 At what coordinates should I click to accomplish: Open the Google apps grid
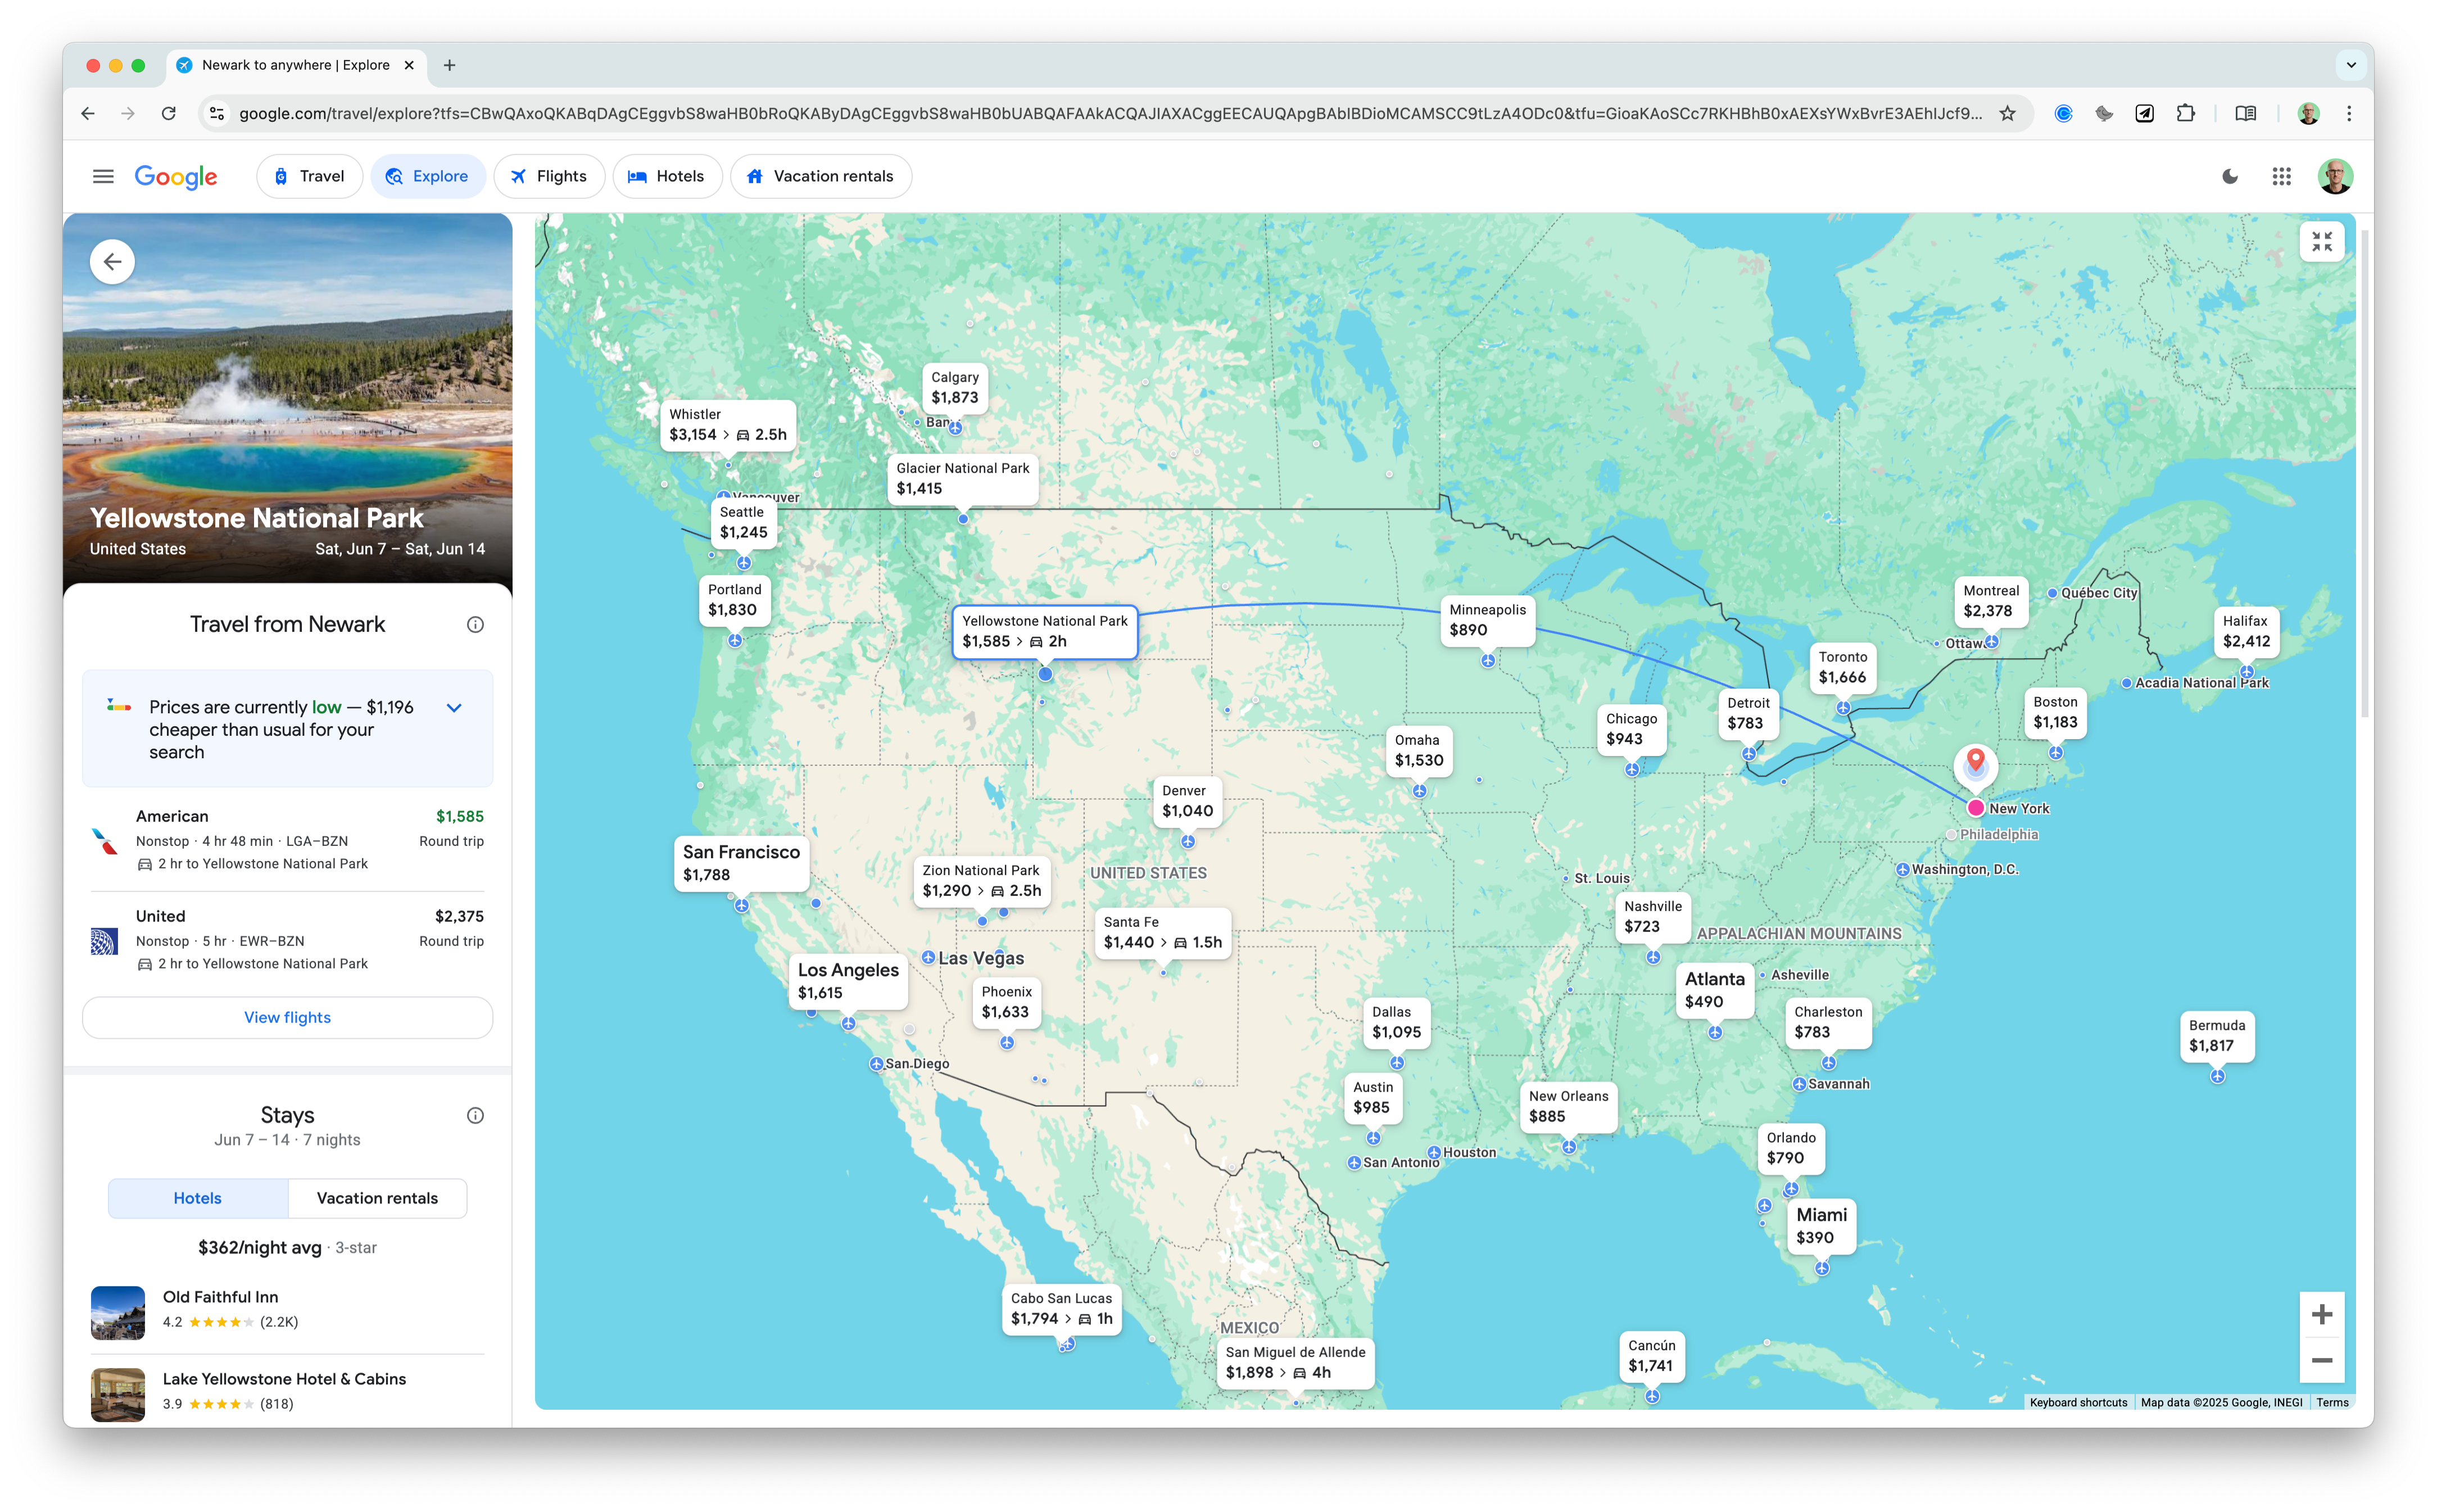point(2281,176)
